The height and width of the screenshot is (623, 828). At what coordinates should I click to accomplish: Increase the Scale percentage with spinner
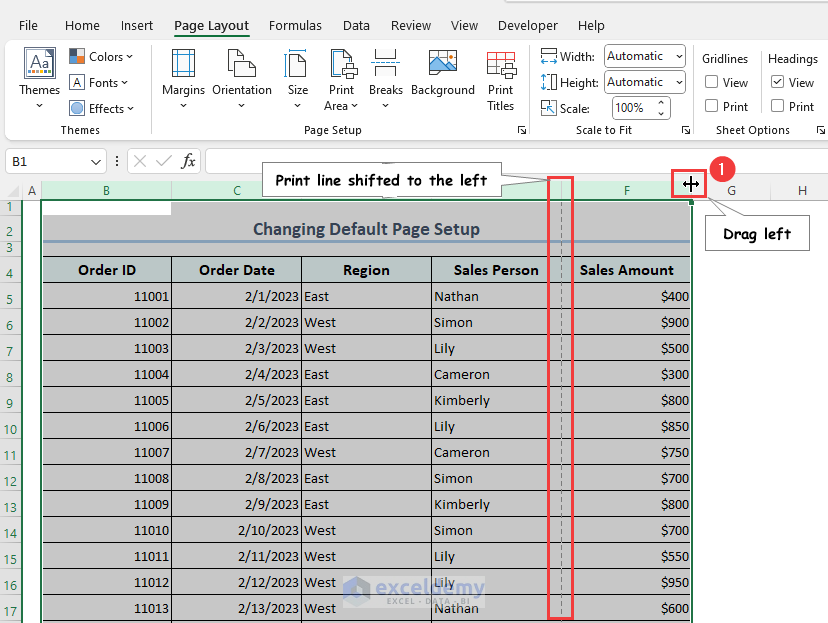[x=660, y=103]
